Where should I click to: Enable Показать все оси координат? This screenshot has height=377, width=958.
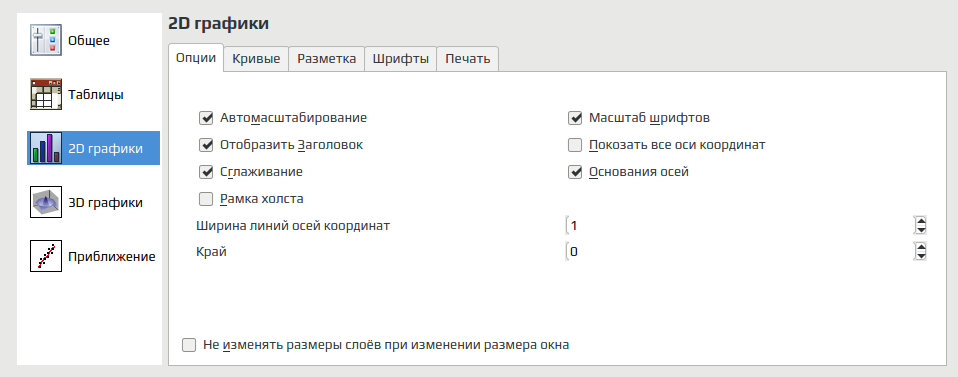574,145
